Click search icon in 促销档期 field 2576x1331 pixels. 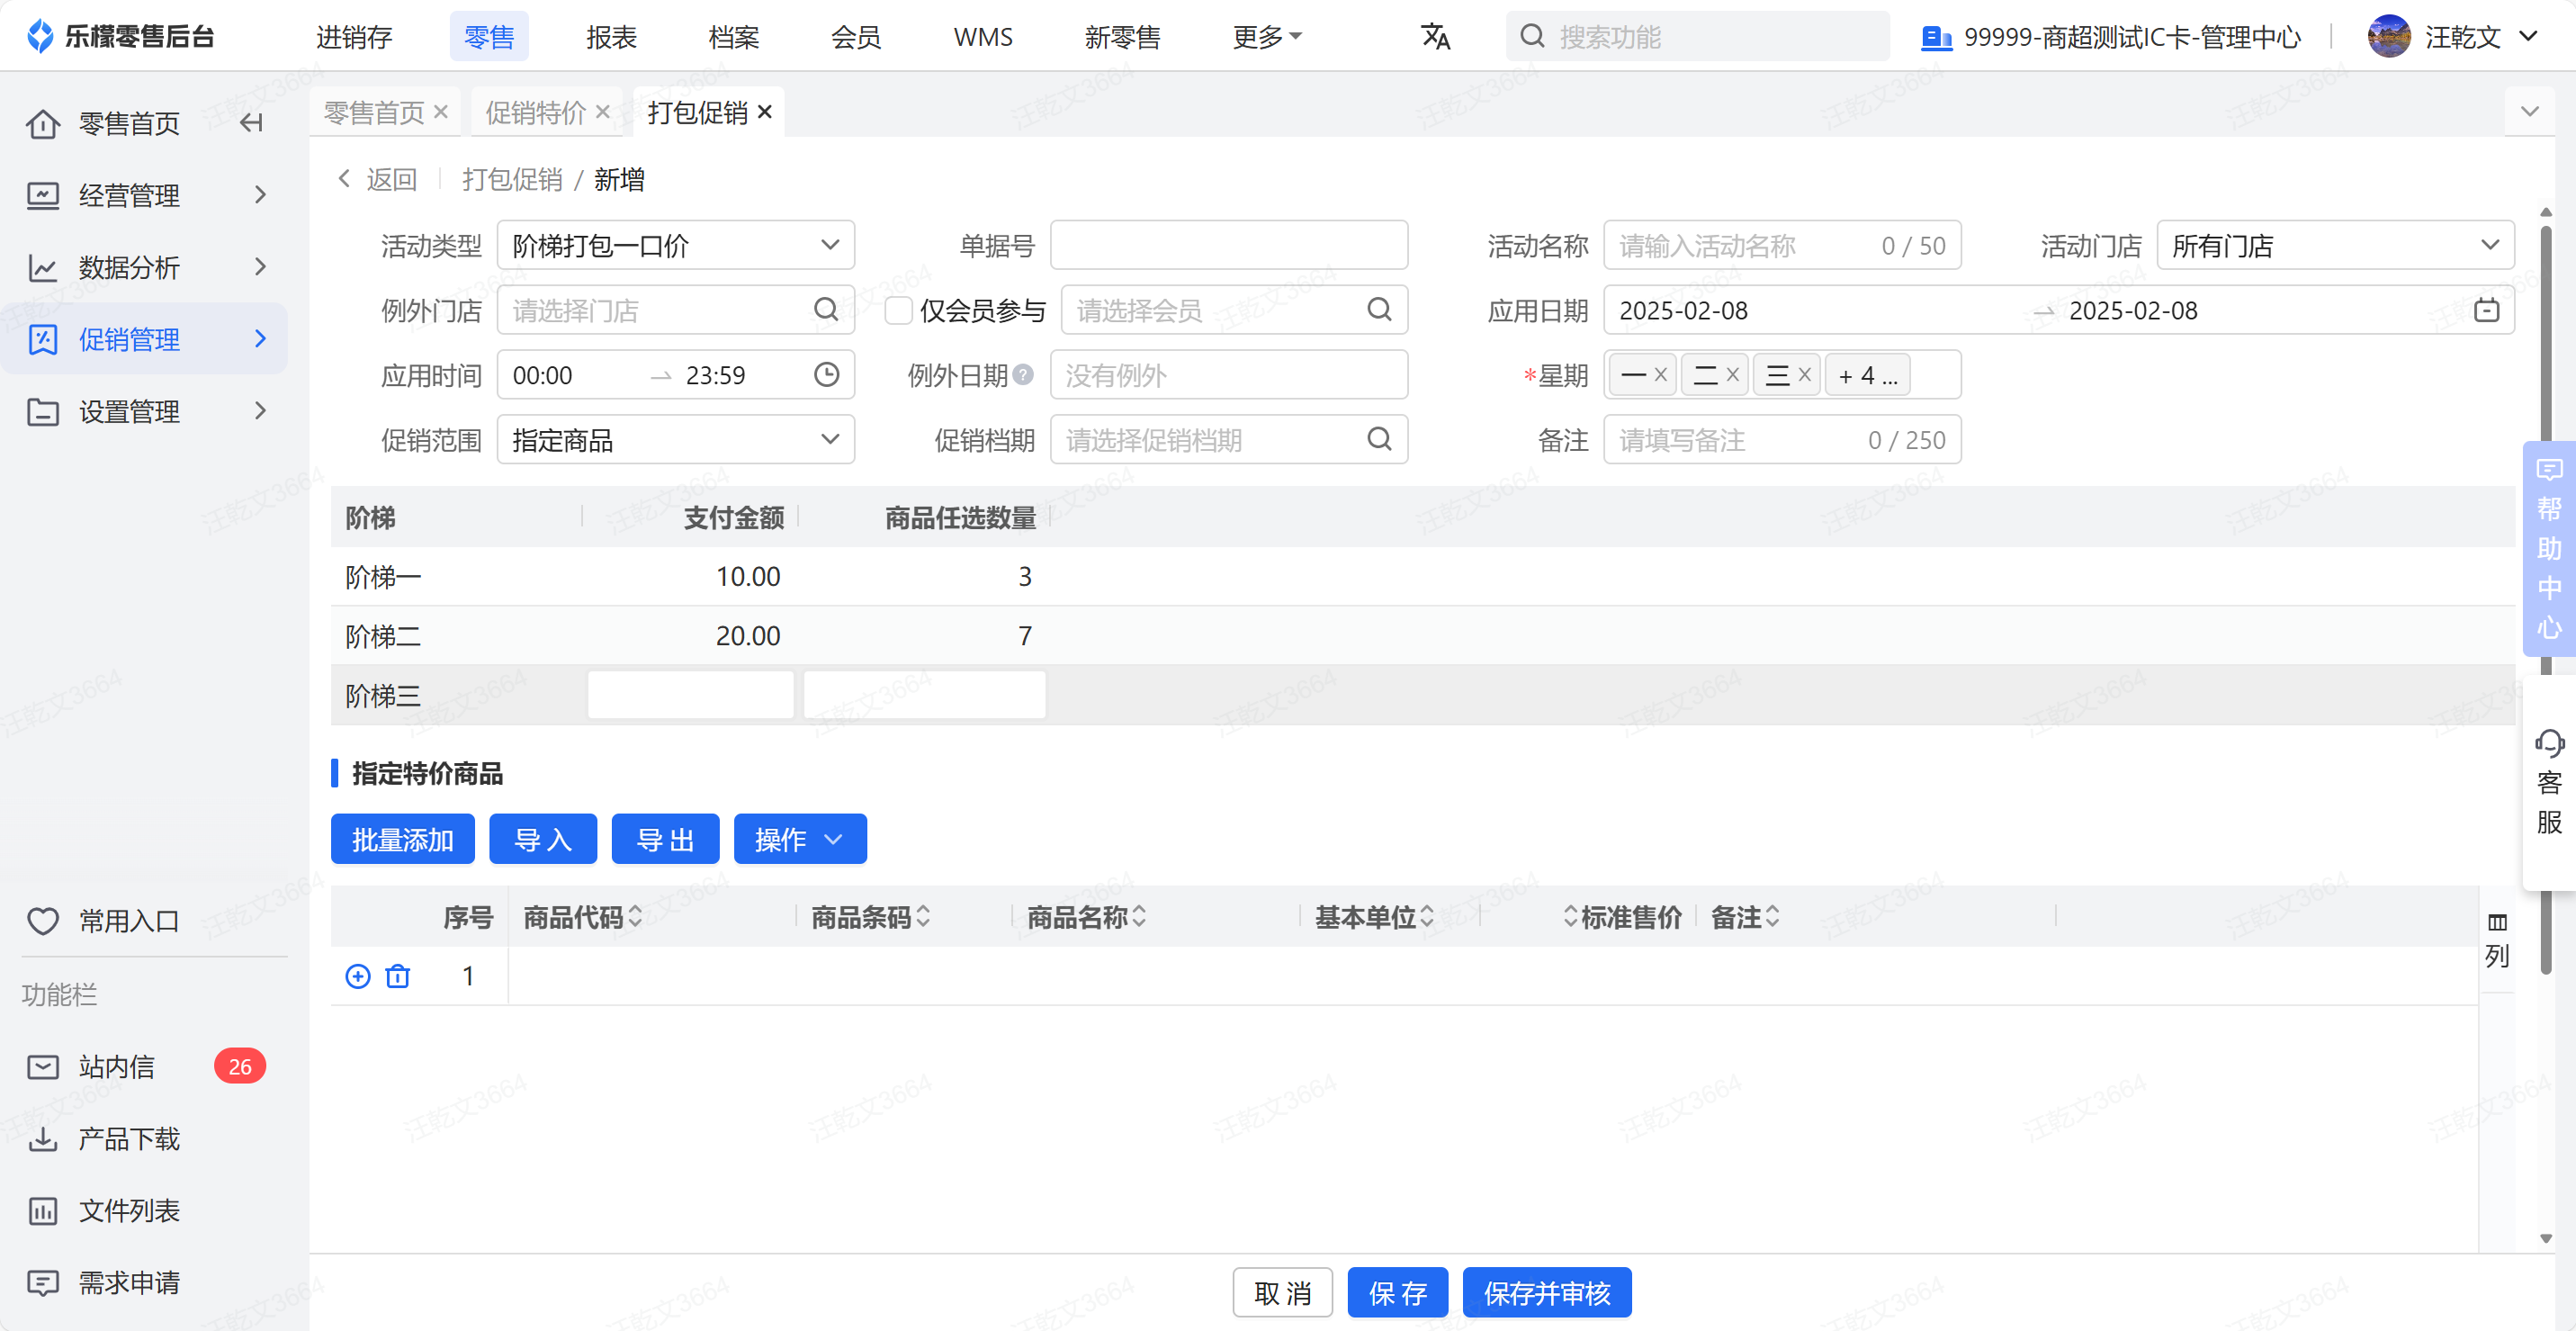coord(1379,439)
